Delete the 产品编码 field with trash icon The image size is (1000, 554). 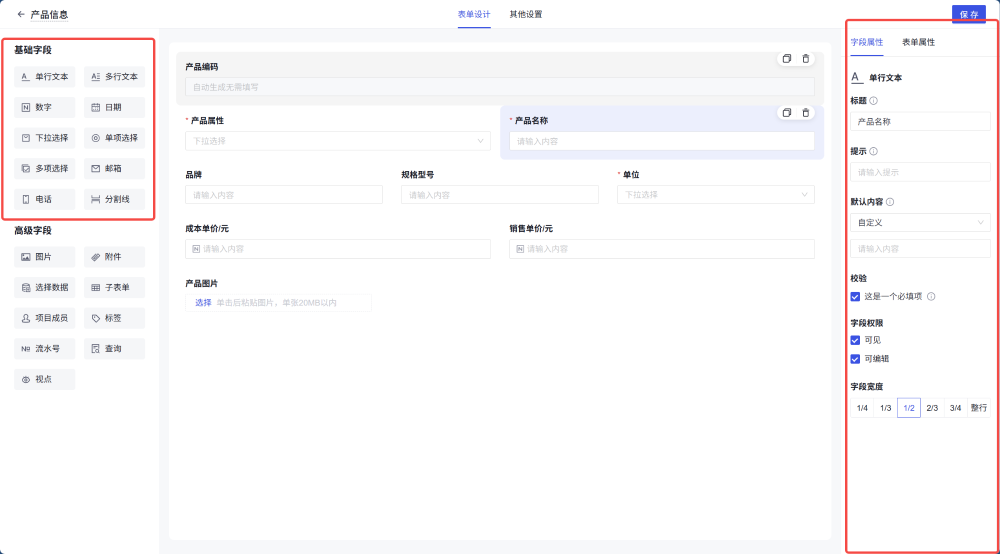[x=806, y=59]
